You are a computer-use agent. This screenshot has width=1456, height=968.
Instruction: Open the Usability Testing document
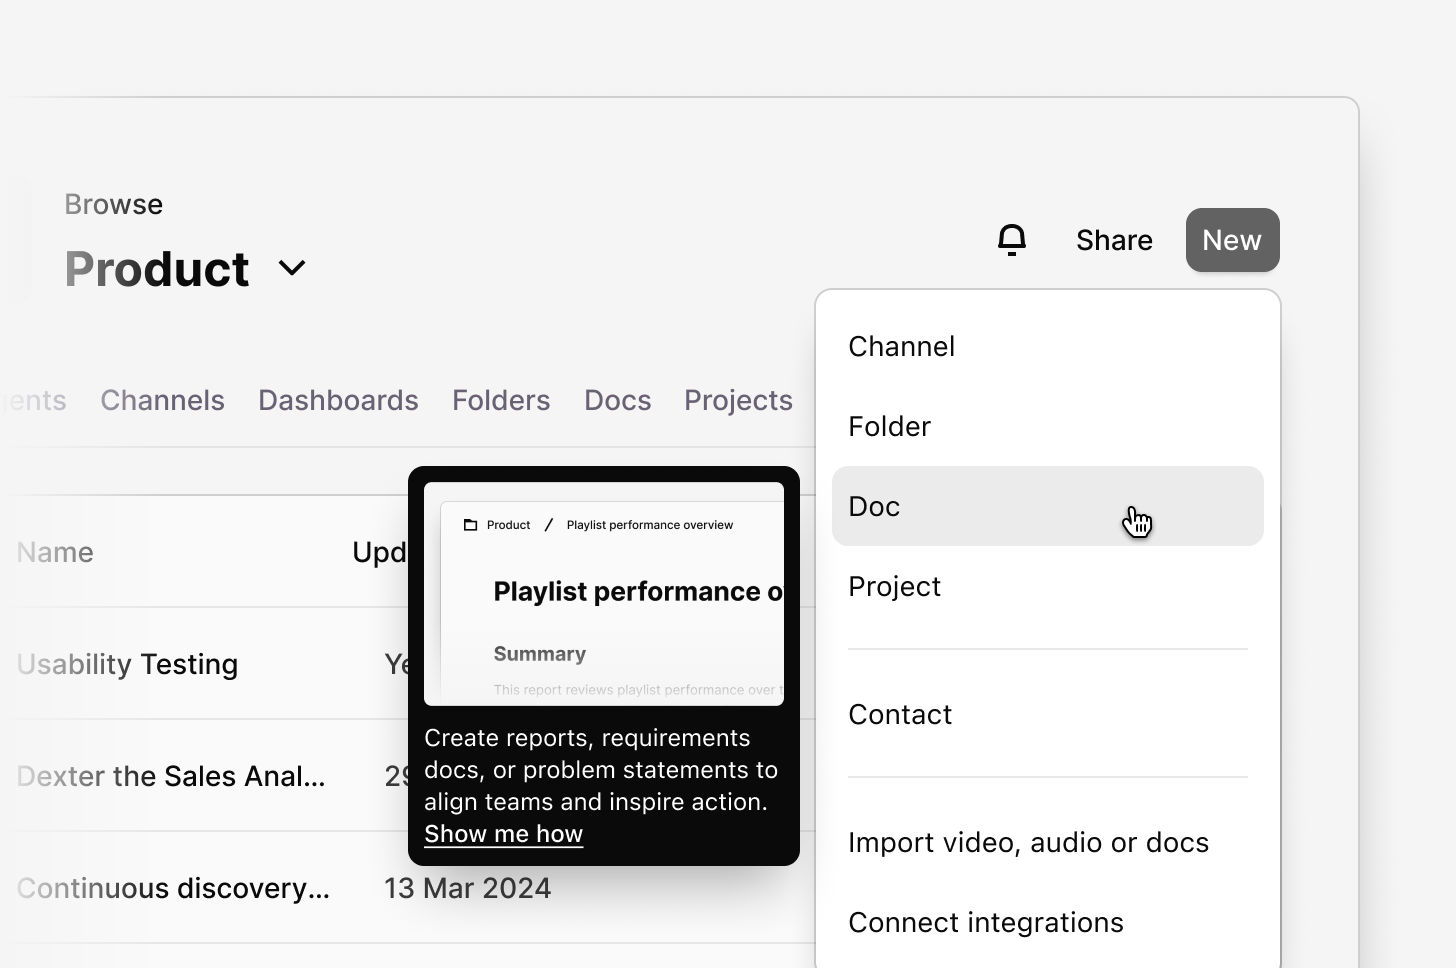127,664
